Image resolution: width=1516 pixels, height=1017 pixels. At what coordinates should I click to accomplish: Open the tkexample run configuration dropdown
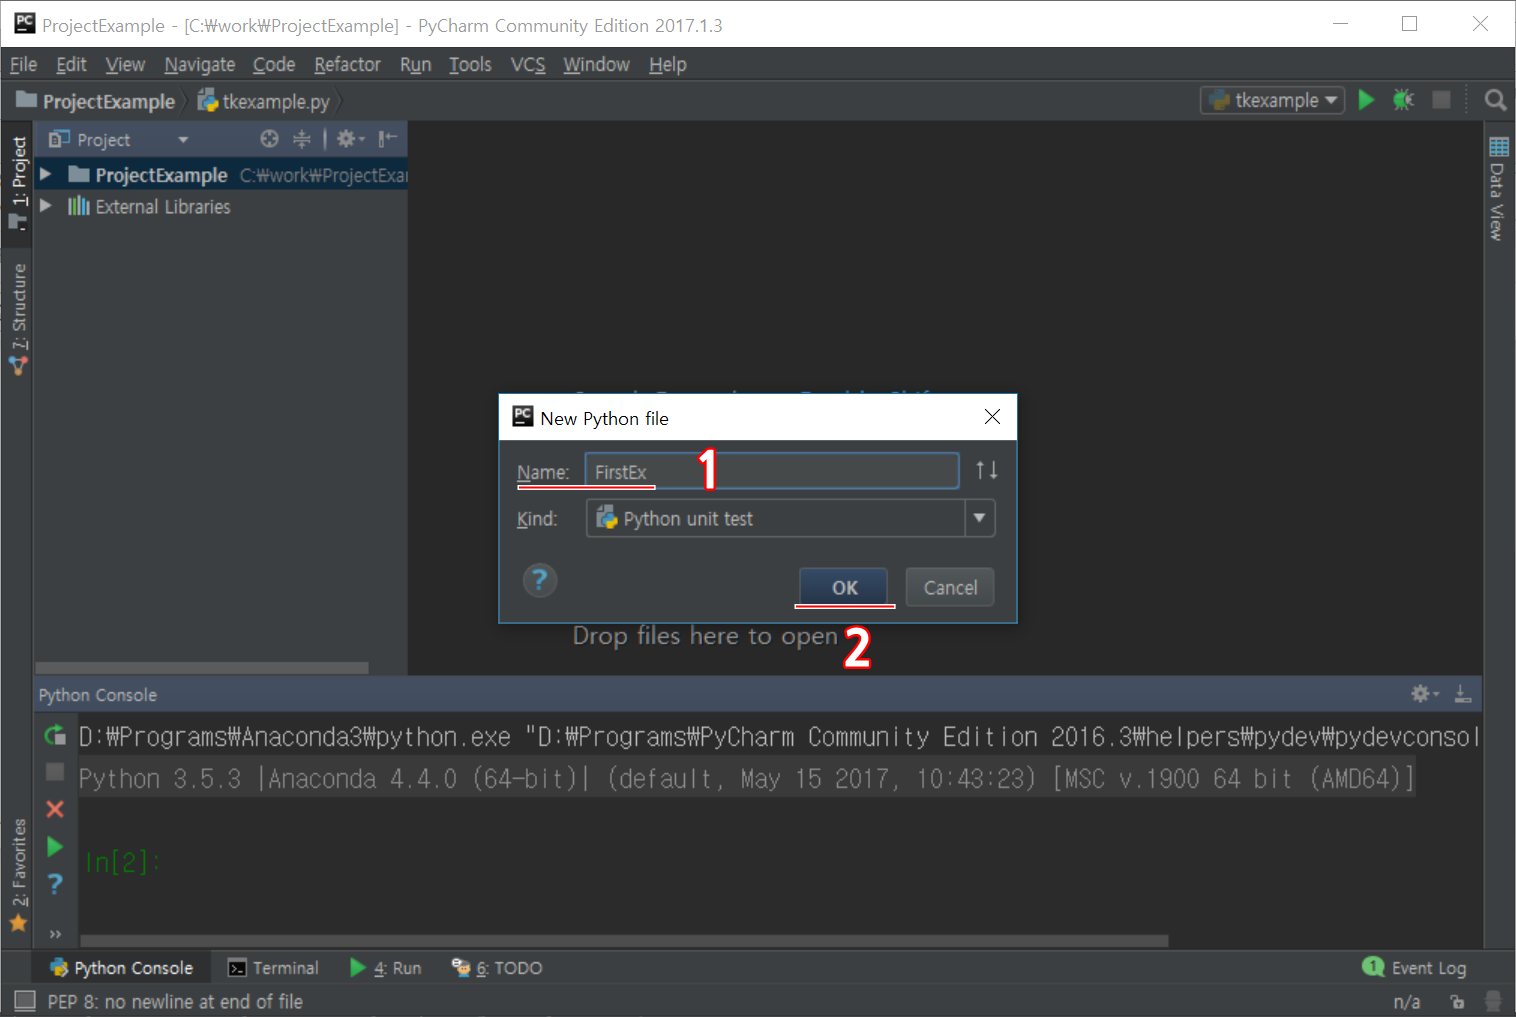click(1273, 100)
